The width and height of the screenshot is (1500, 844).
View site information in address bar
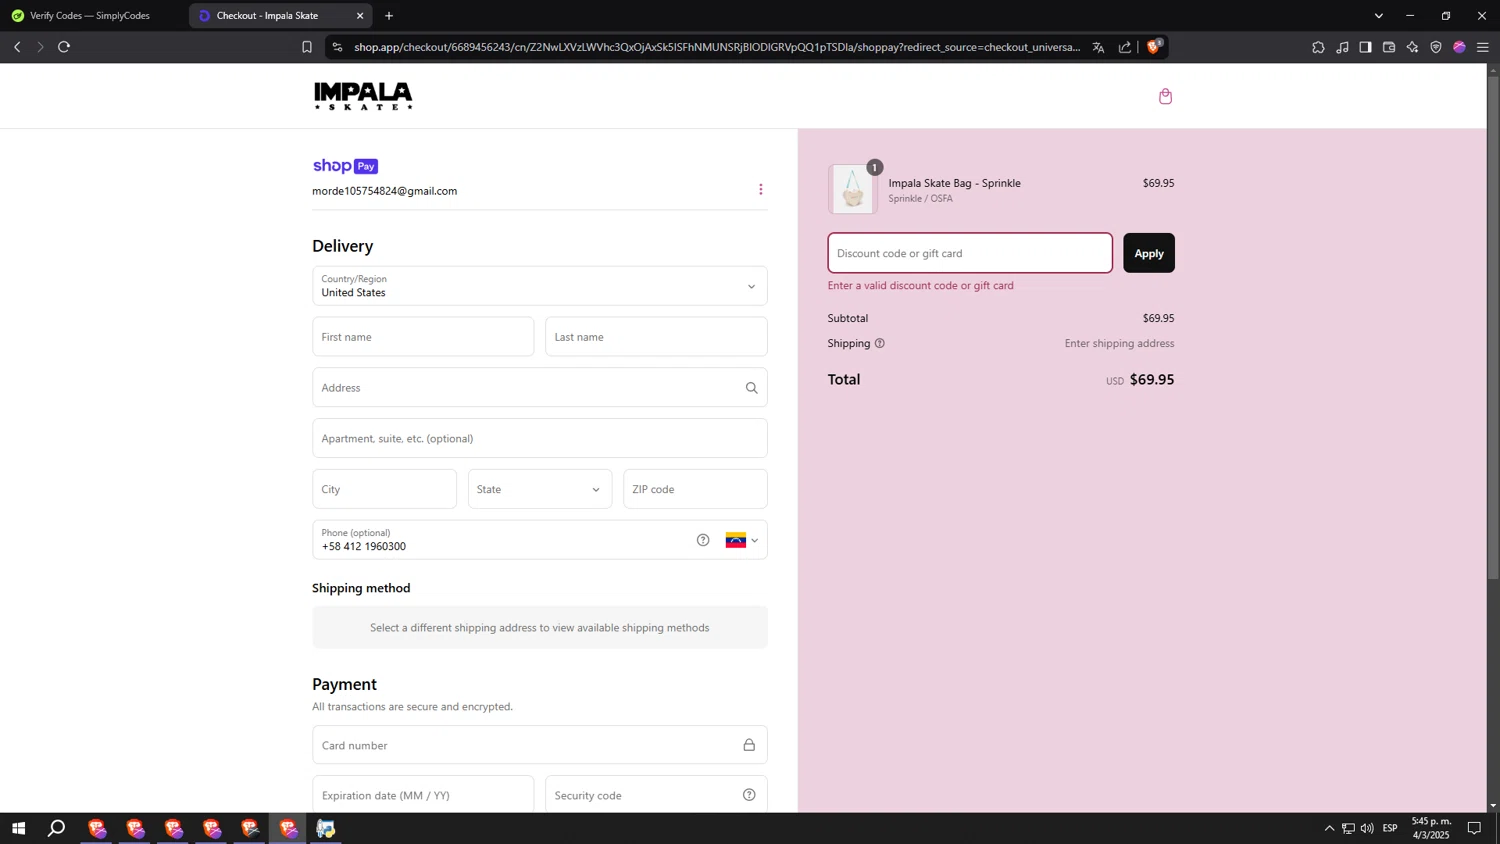(337, 47)
